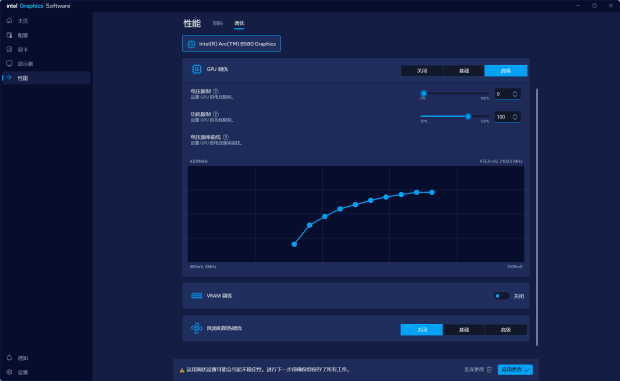Switch to the first tab next to the Performance title
Viewport: 620px width, 381px height.
pyautogui.click(x=217, y=23)
